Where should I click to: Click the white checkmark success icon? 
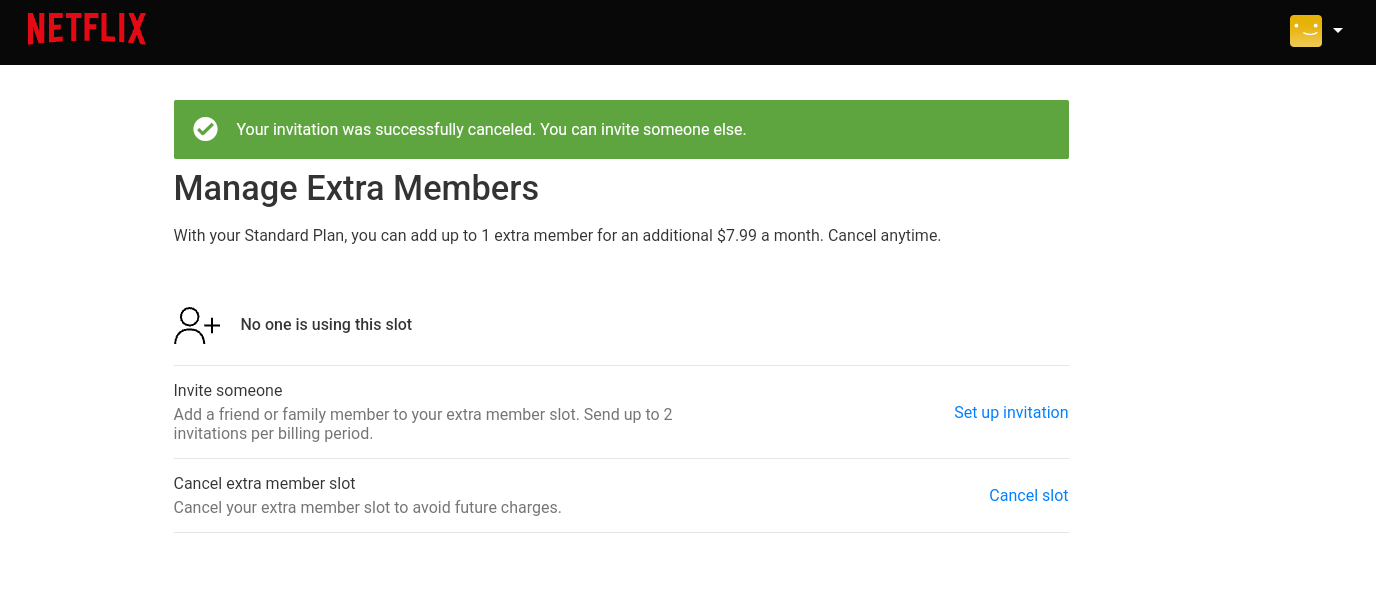(x=205, y=129)
